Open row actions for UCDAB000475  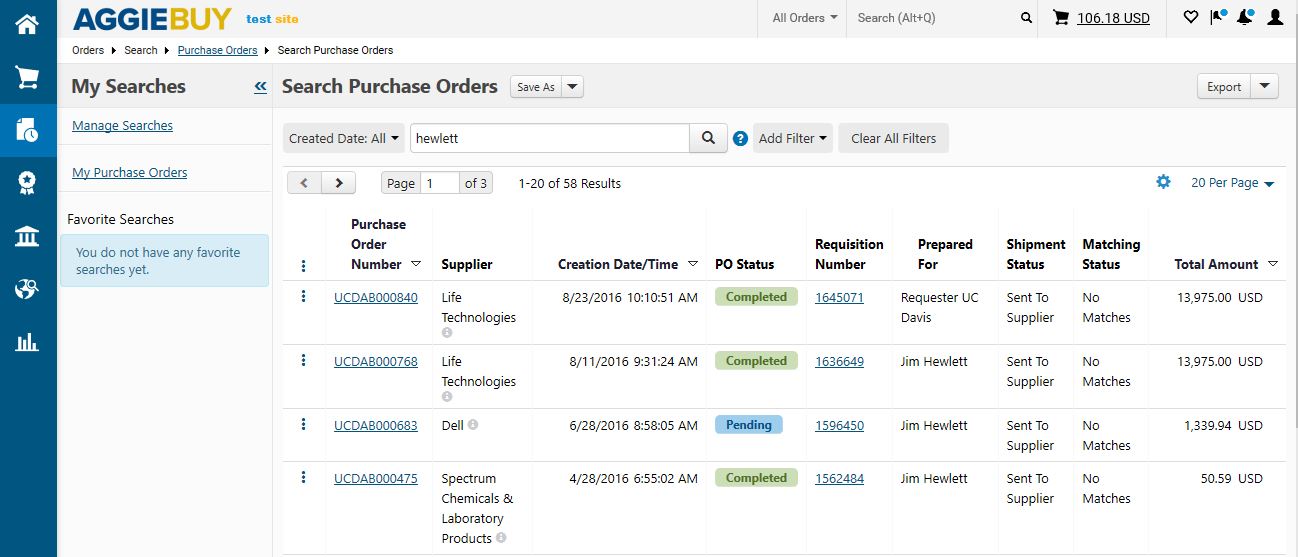(x=303, y=477)
